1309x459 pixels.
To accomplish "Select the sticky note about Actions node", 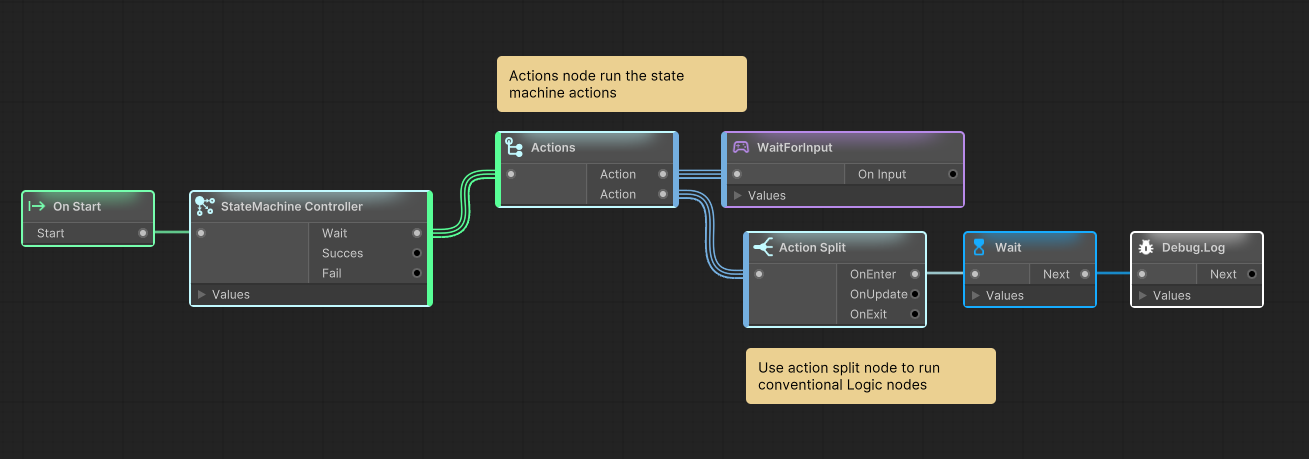I will 622,84.
